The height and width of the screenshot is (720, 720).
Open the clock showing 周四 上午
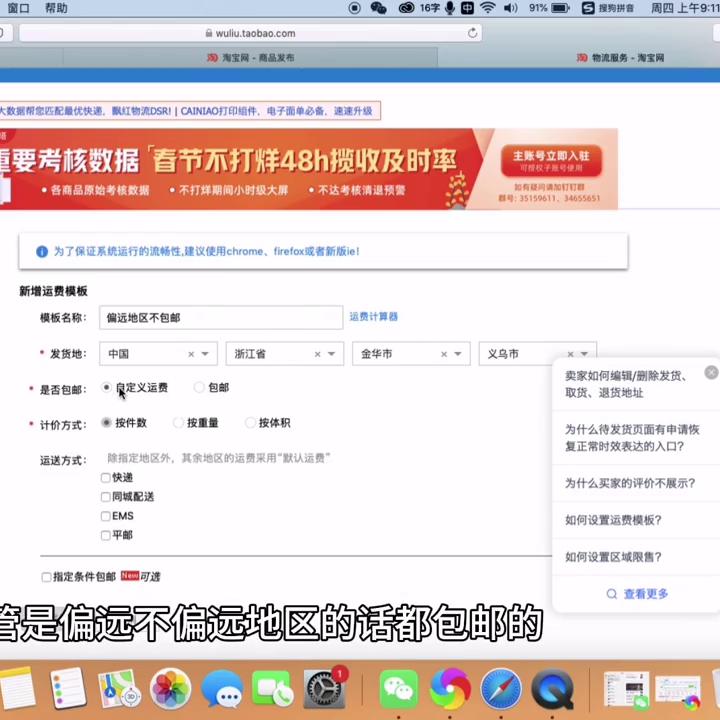685,8
